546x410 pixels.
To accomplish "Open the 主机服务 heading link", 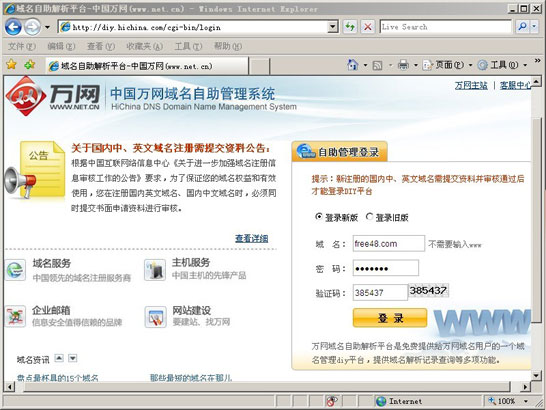I will coord(191,262).
